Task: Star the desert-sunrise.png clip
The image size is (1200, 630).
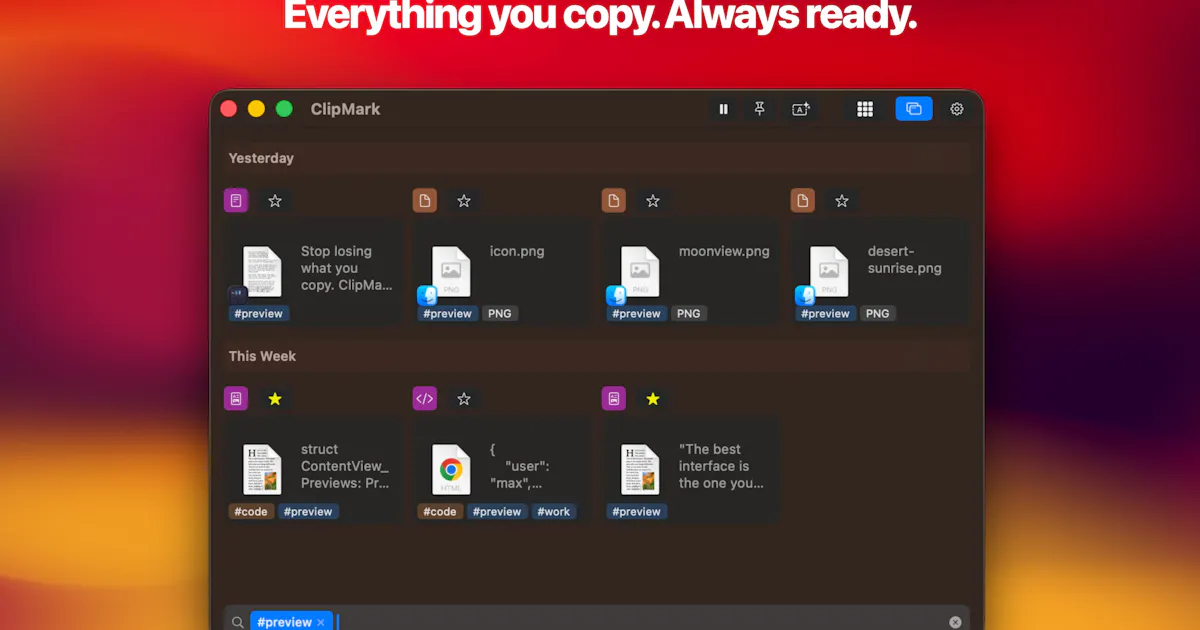Action: pyautogui.click(x=842, y=201)
